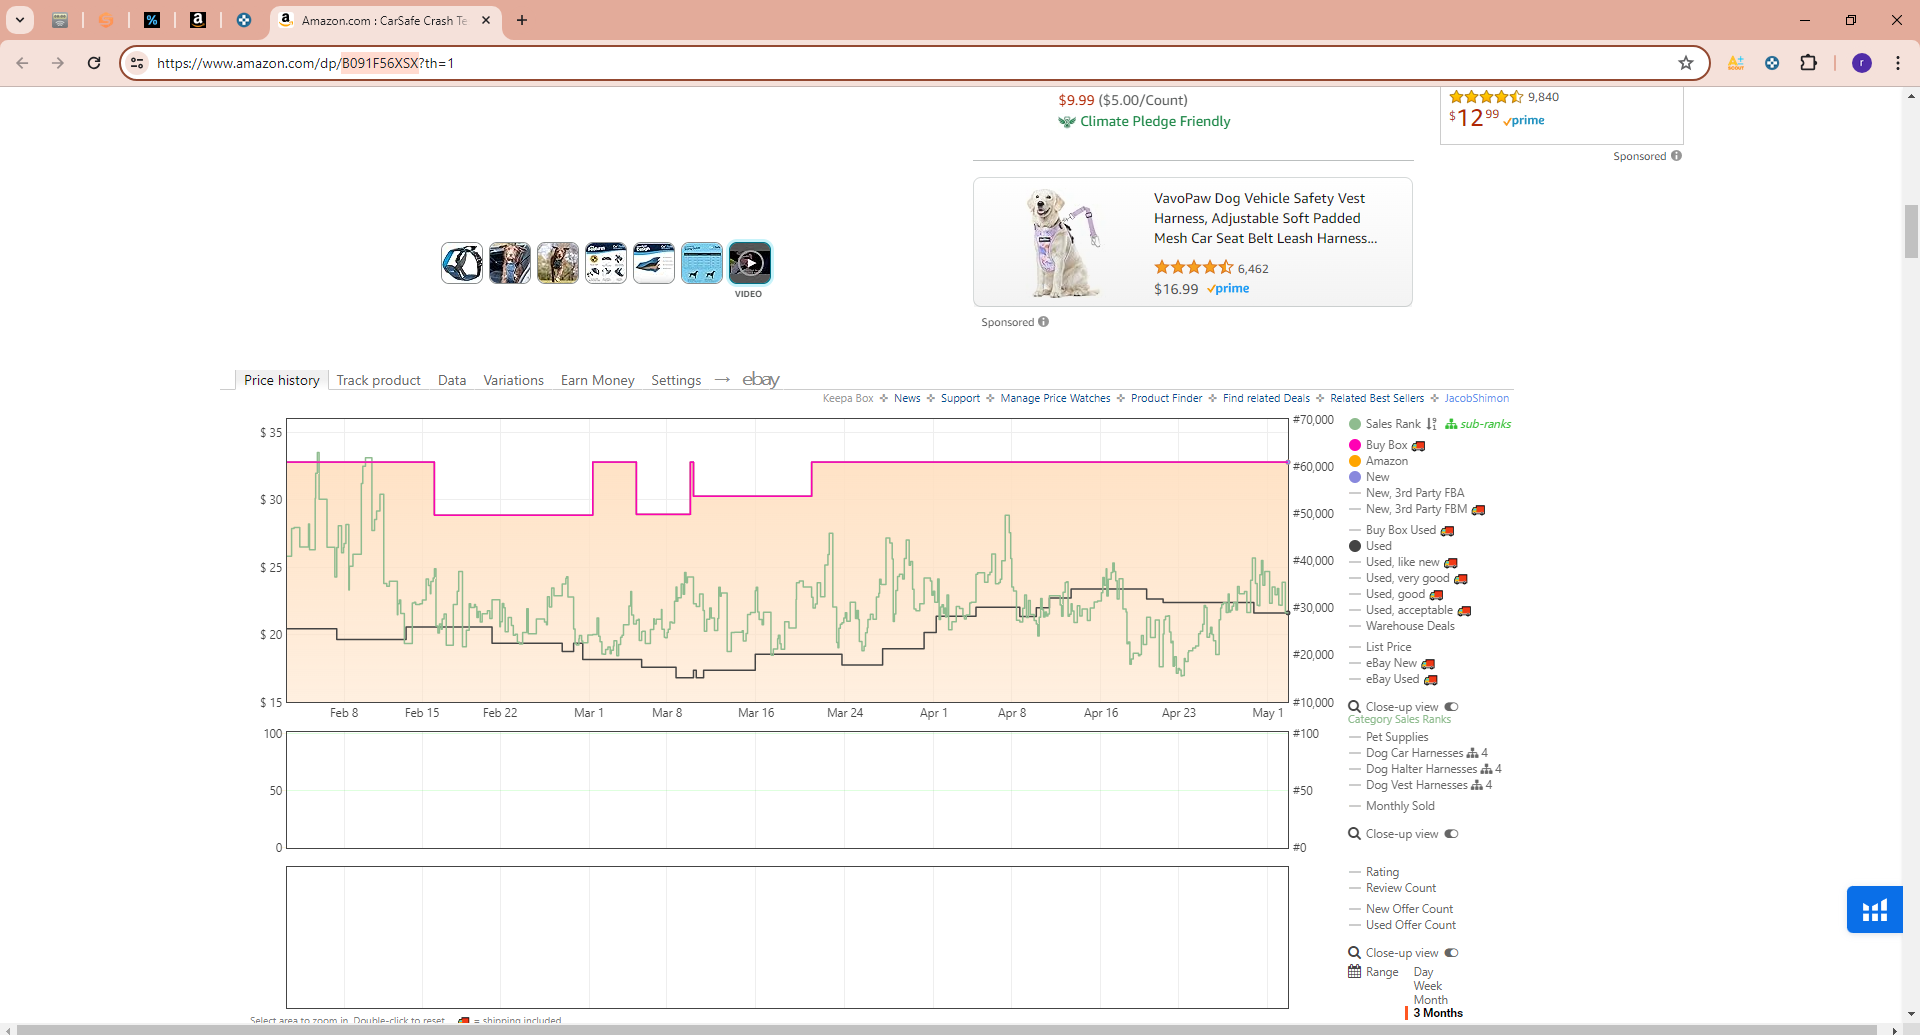Open the Keepa Settings tab
This screenshot has width=1920, height=1035.
676,380
